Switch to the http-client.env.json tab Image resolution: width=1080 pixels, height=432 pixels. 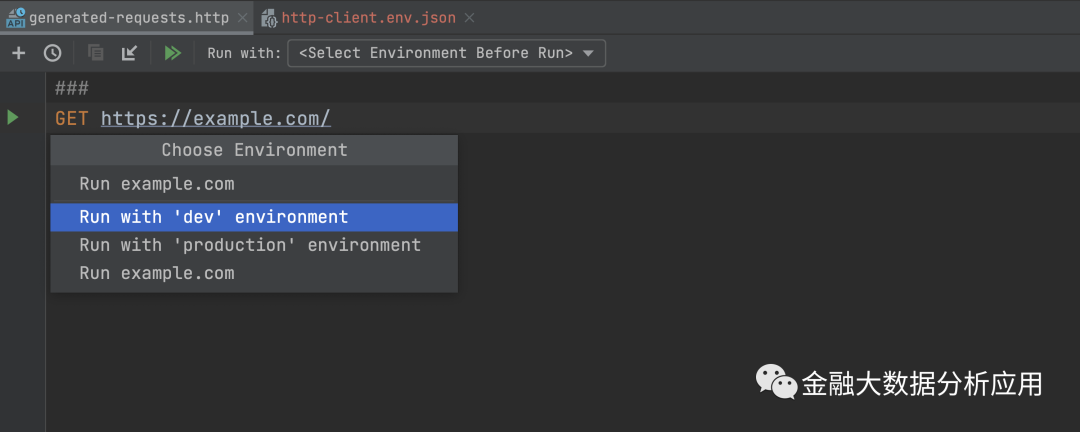(x=370, y=18)
